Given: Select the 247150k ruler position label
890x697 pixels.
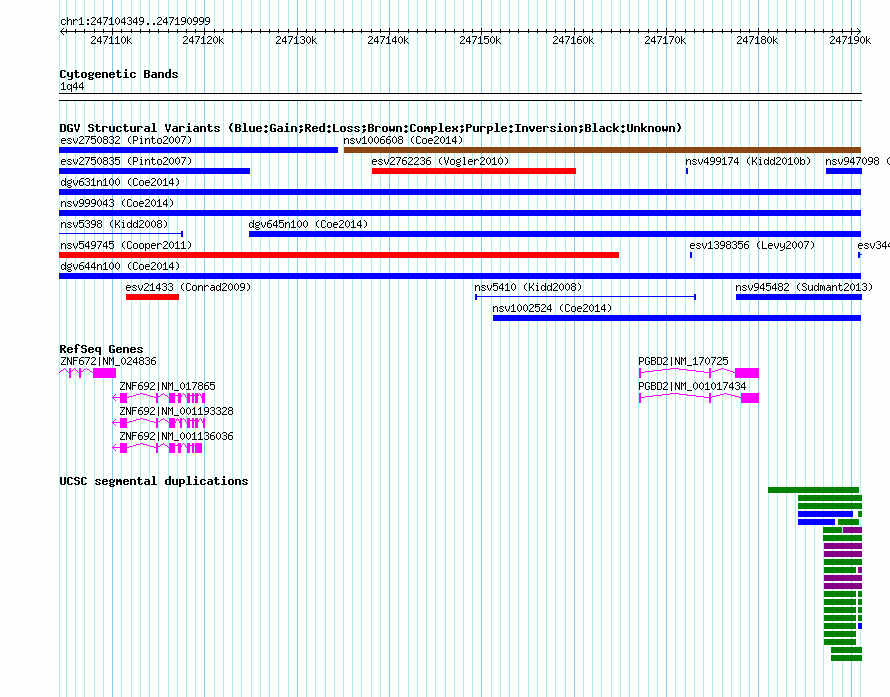Looking at the screenshot, I should point(480,40).
